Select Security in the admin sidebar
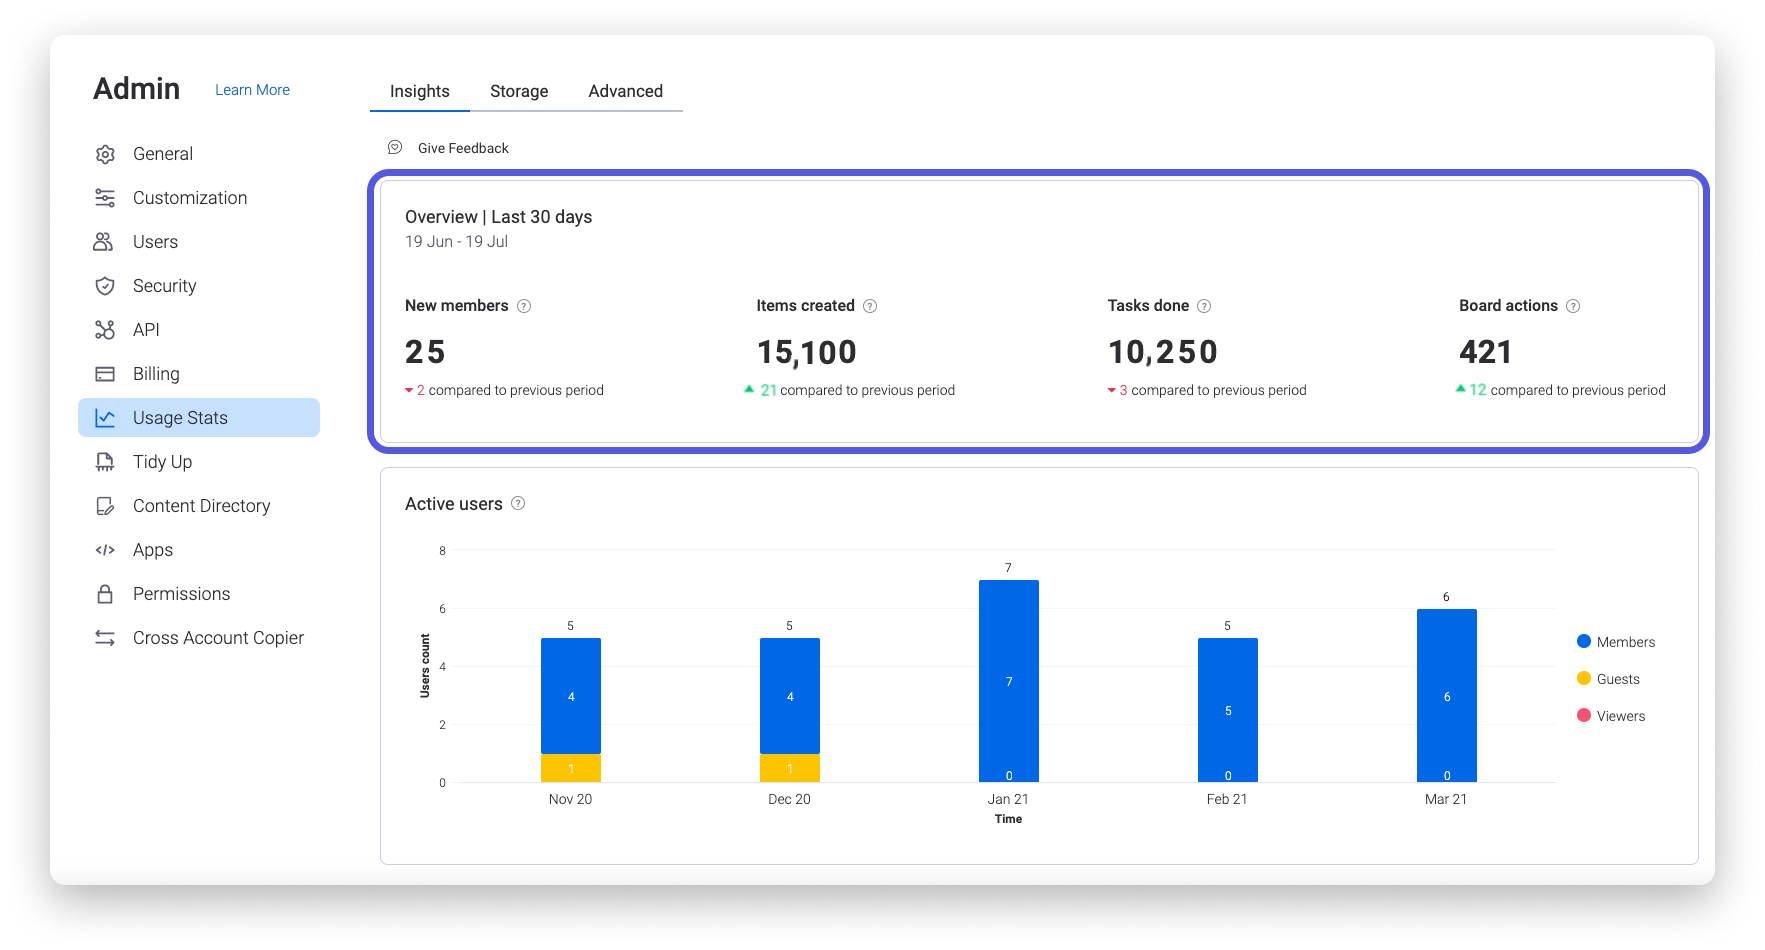The height and width of the screenshot is (950, 1765). tap(199, 286)
